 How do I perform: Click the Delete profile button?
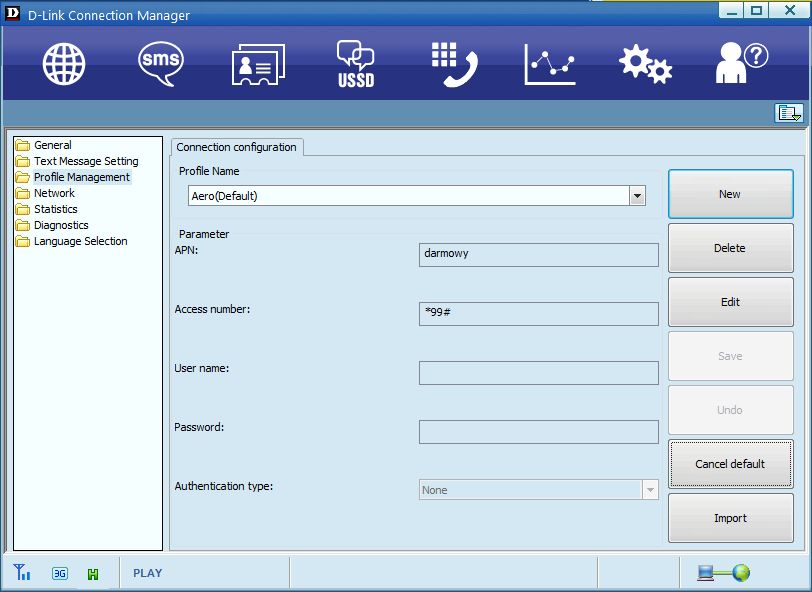(731, 248)
